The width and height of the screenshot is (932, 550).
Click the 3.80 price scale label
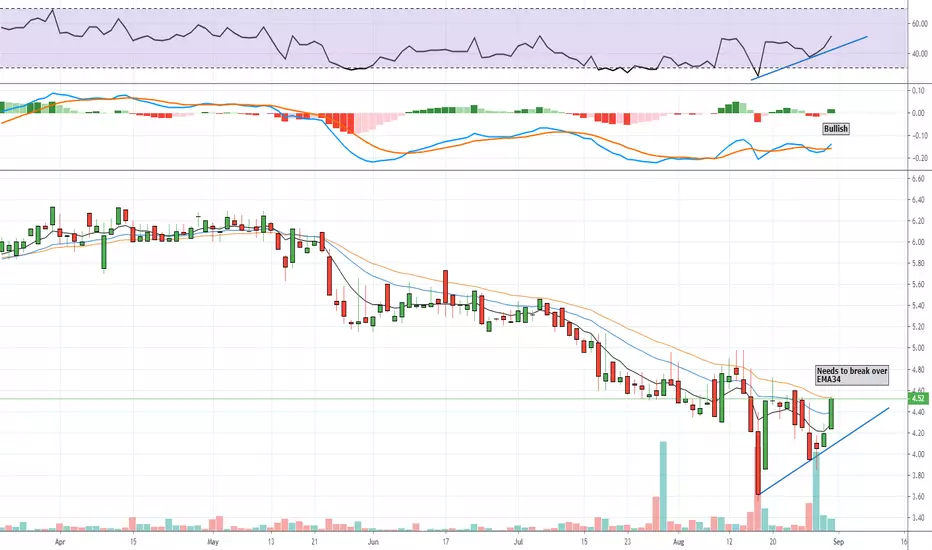918,476
